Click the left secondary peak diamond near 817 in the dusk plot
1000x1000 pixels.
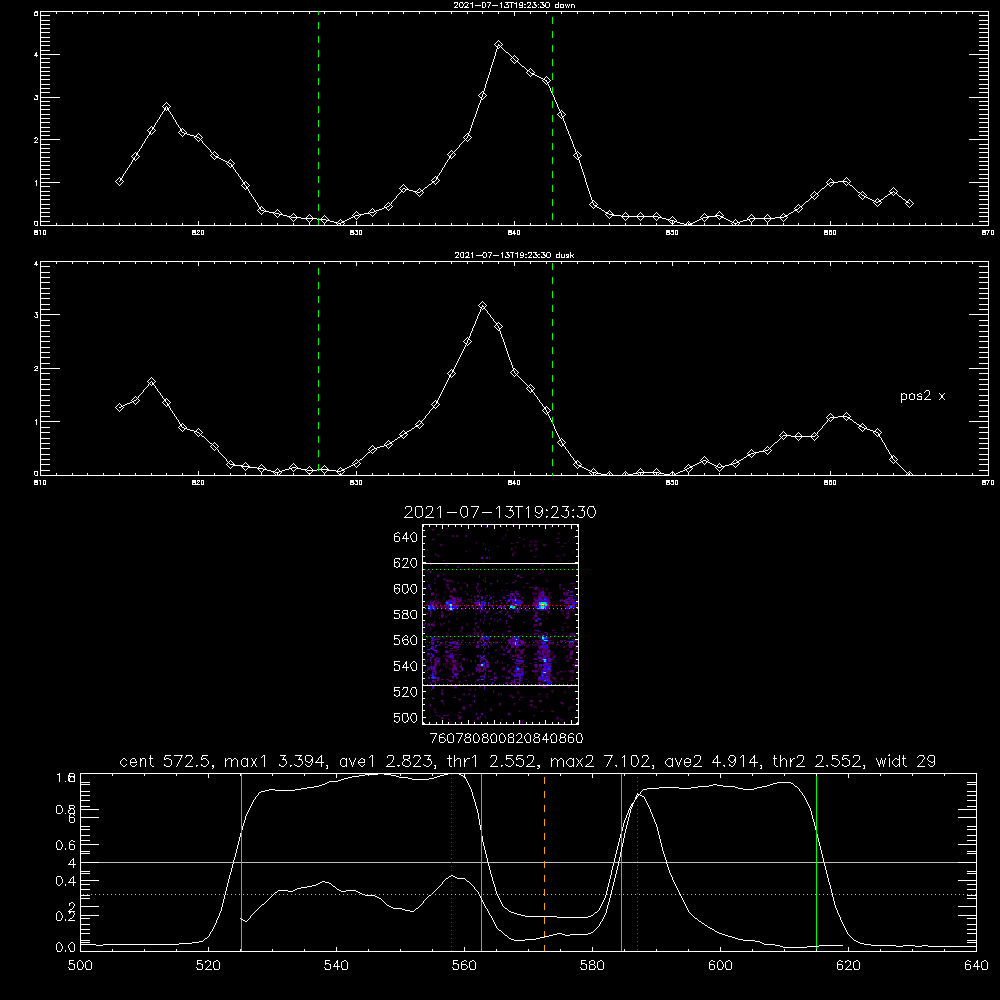[x=151, y=381]
